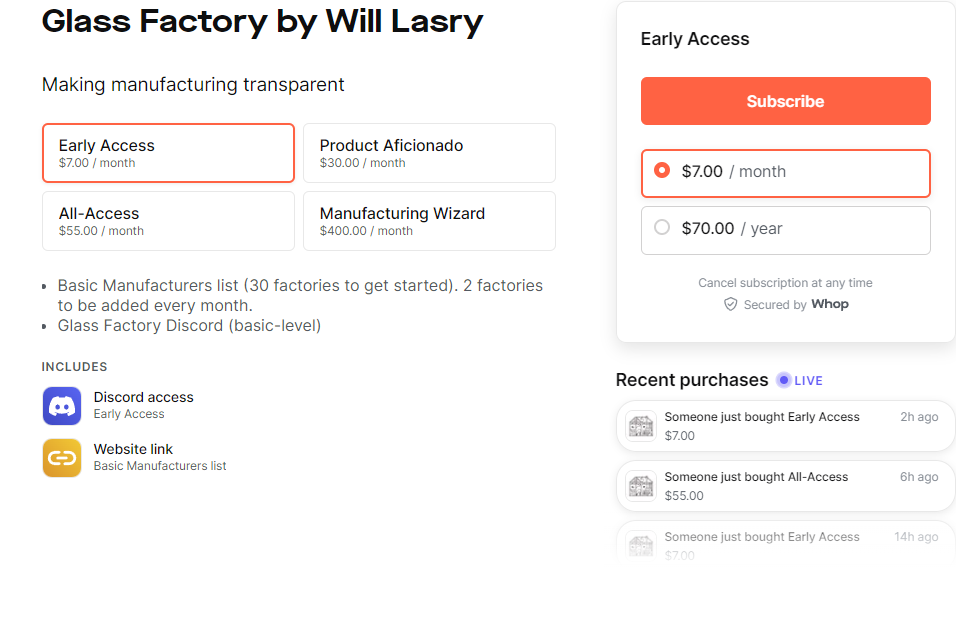Click the Whop logo
This screenshot has width=956, height=617.
(830, 304)
